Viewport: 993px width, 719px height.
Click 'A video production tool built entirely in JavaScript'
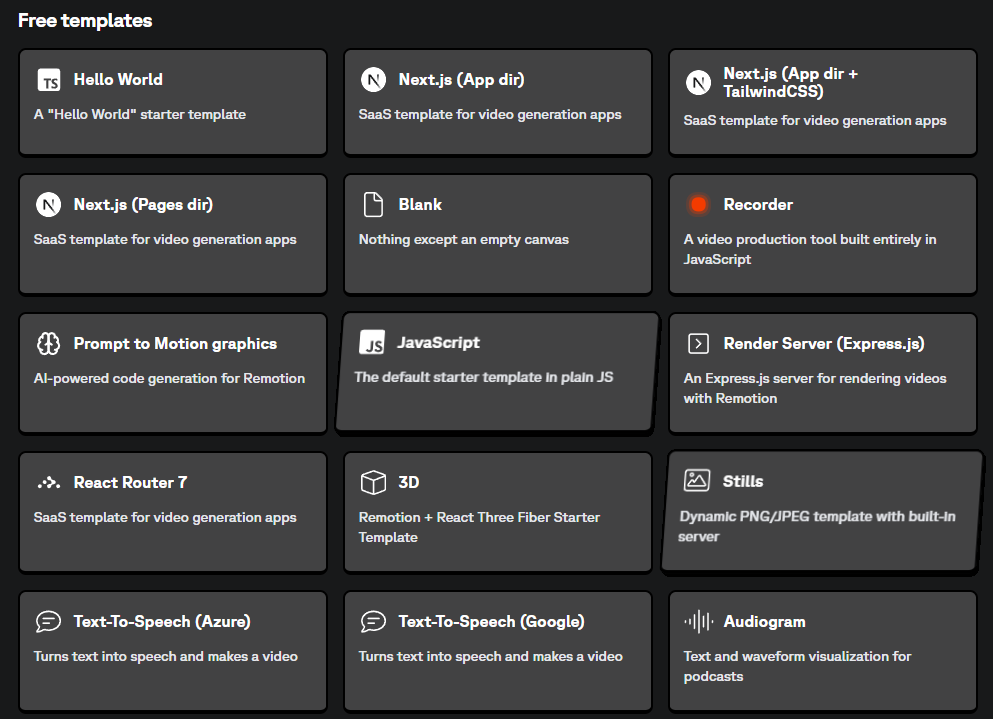810,249
